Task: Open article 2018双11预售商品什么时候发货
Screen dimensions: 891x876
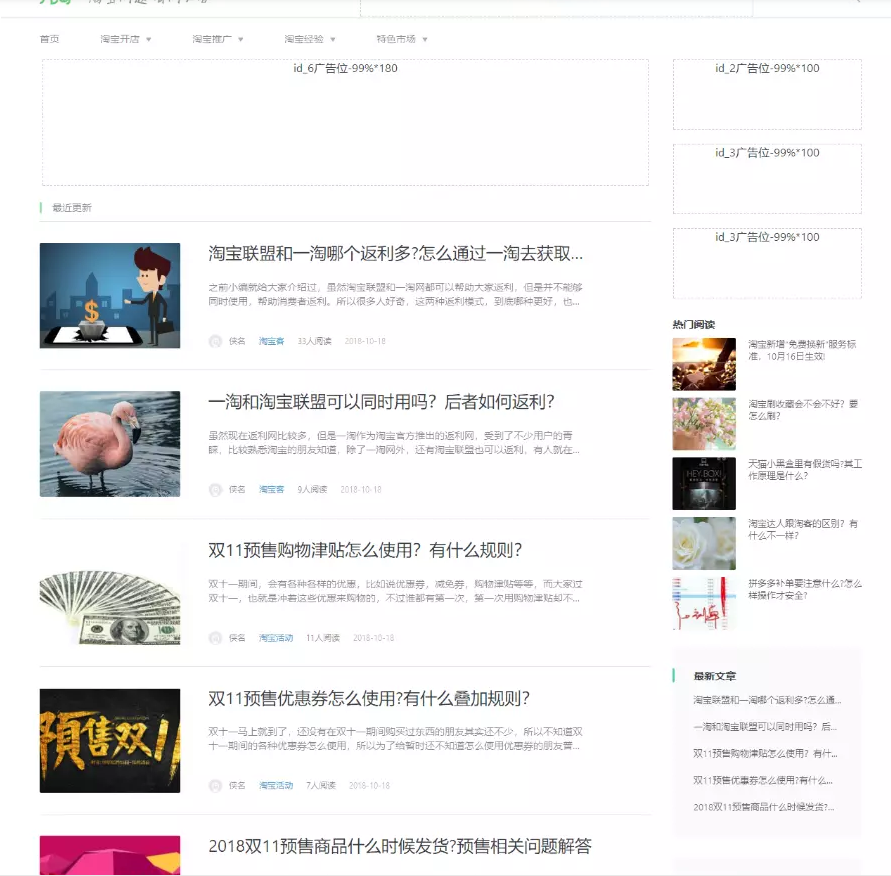Action: click(x=400, y=846)
